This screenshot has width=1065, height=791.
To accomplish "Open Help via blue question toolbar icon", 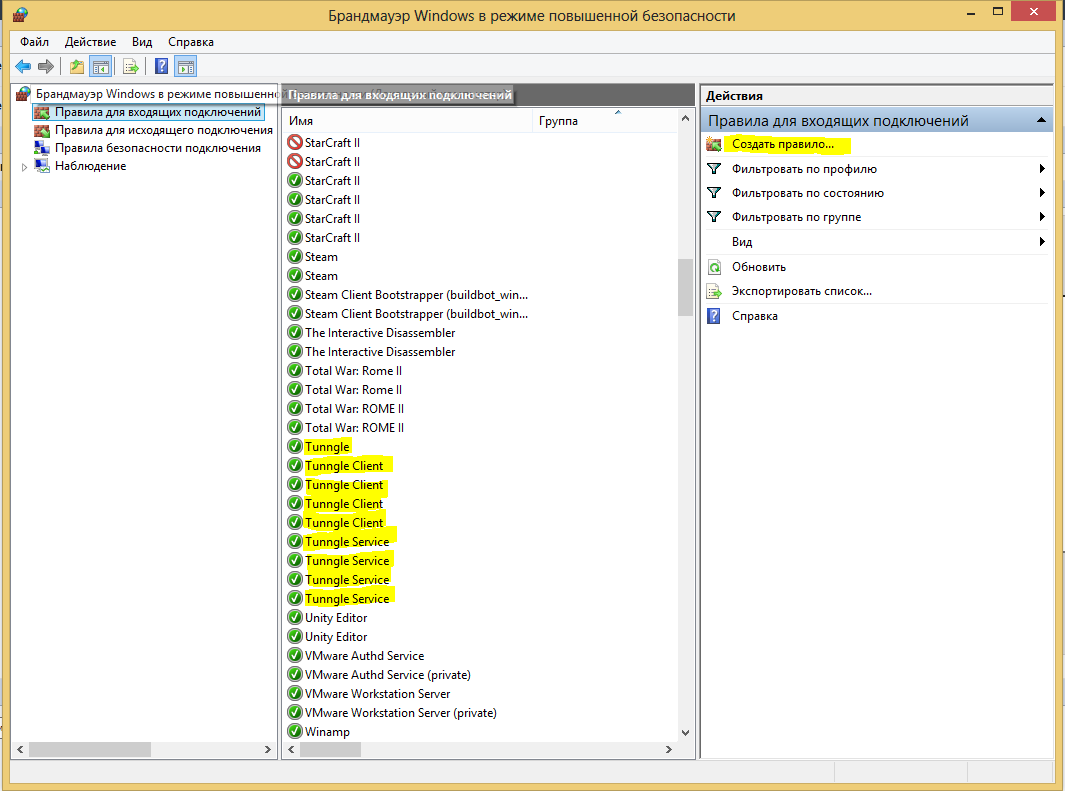I will tap(162, 67).
